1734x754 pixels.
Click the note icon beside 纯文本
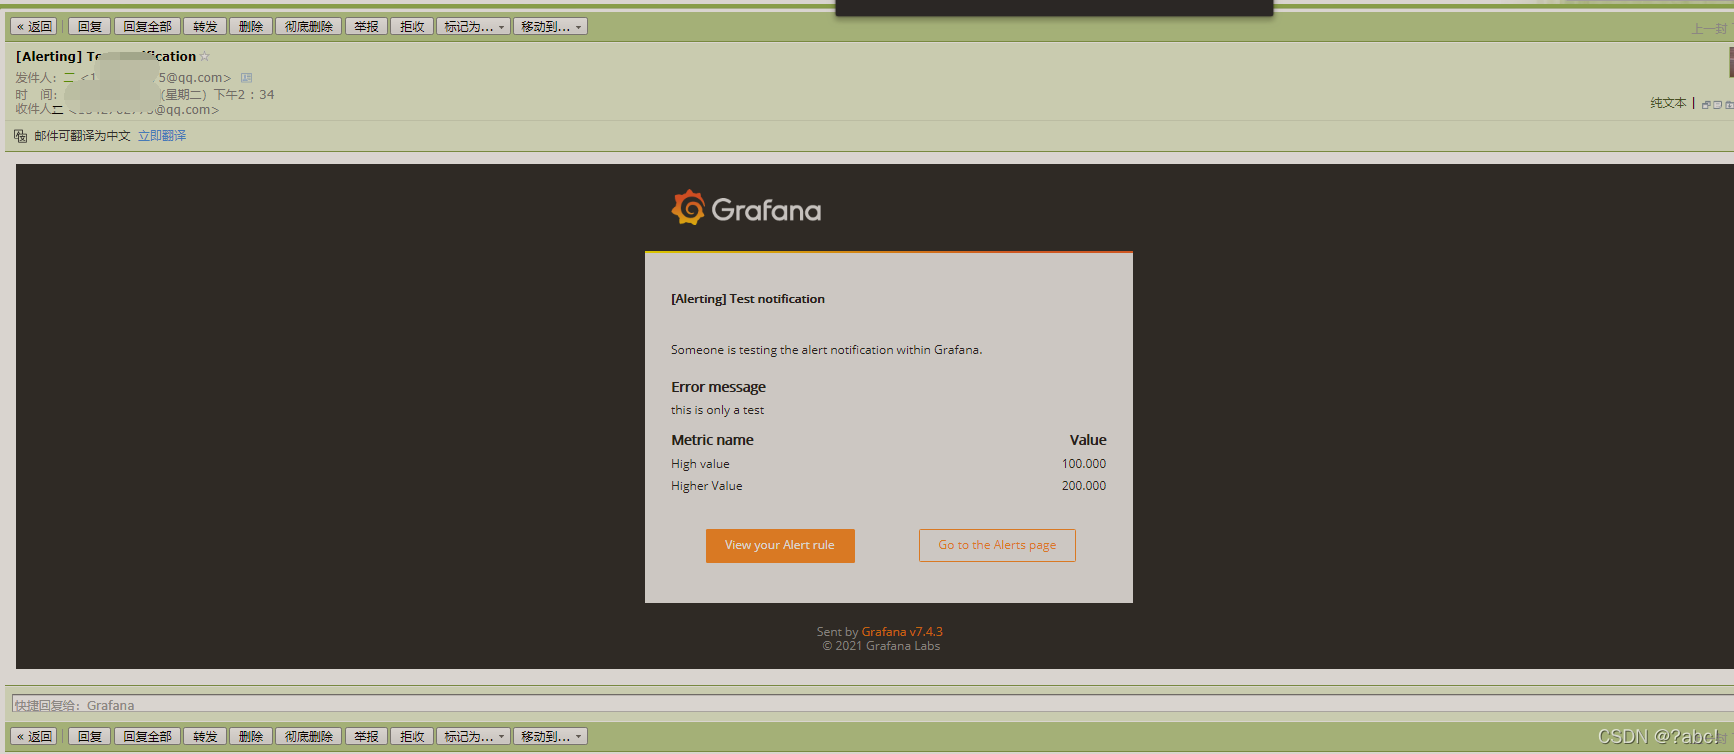[x=1717, y=104]
